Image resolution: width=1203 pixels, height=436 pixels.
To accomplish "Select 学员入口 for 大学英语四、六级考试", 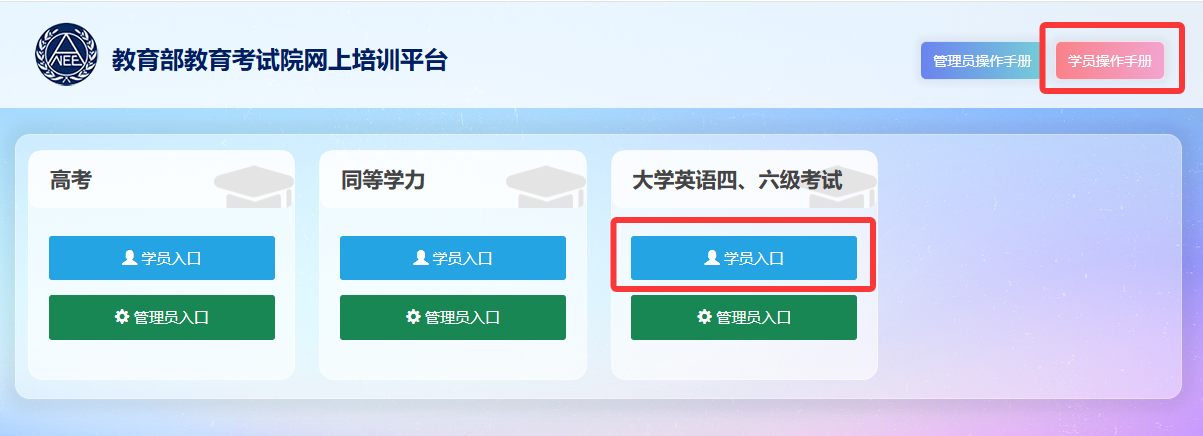I will (744, 258).
